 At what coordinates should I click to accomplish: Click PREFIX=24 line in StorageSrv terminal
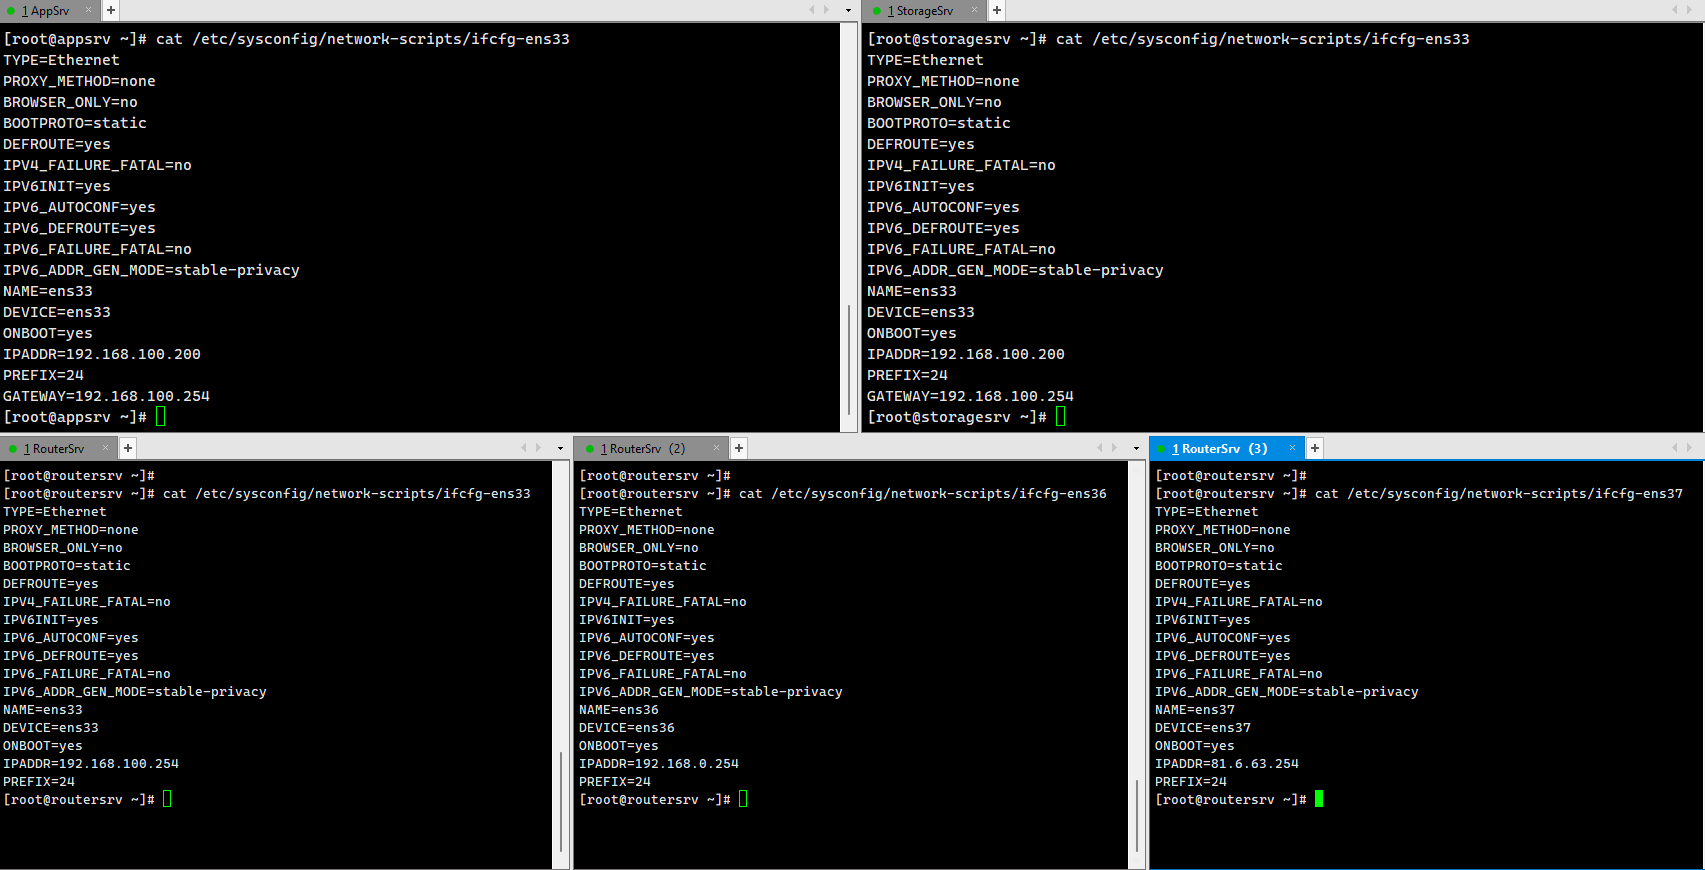(907, 375)
